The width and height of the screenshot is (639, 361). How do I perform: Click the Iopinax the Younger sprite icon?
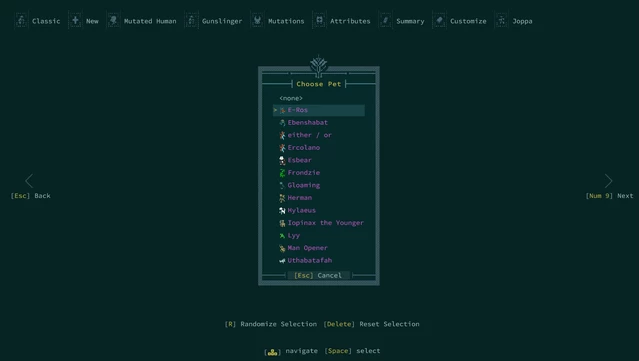point(282,223)
